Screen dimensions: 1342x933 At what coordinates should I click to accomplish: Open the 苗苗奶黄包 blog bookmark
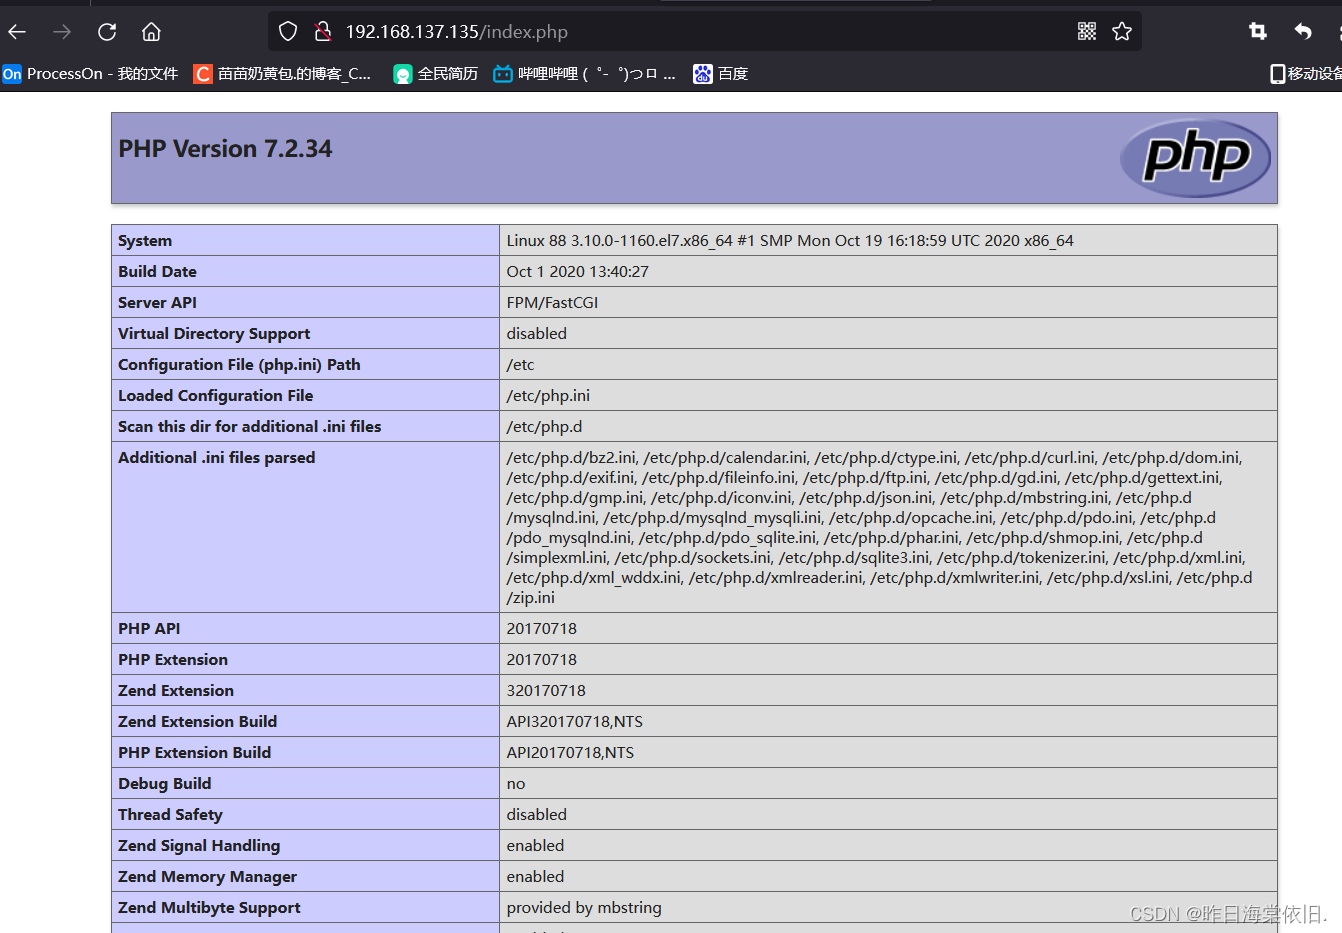pyautogui.click(x=282, y=74)
